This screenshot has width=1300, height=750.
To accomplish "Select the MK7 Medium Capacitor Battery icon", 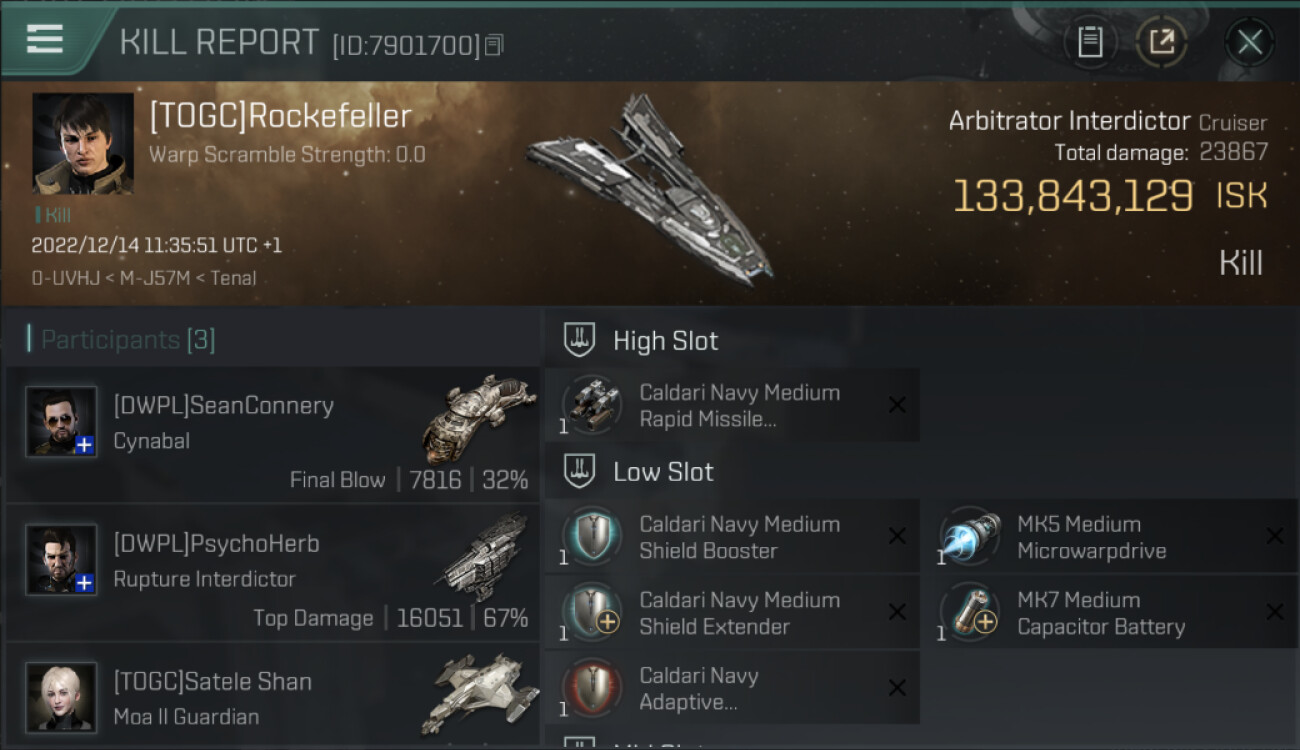I will [x=969, y=612].
